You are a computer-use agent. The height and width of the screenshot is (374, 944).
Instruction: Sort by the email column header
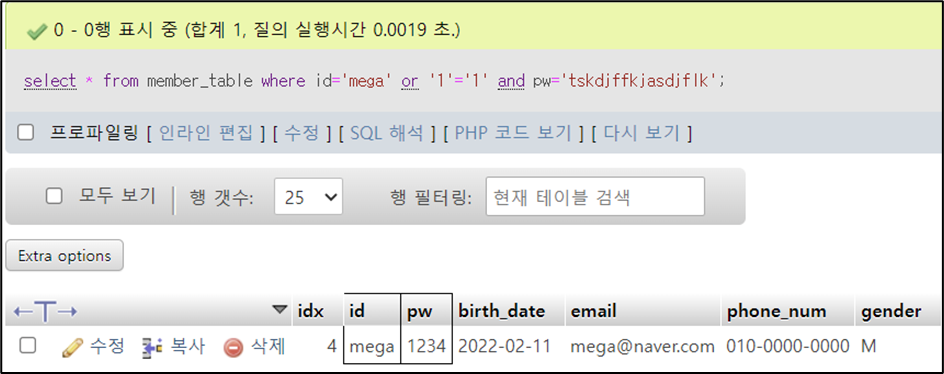(x=593, y=311)
